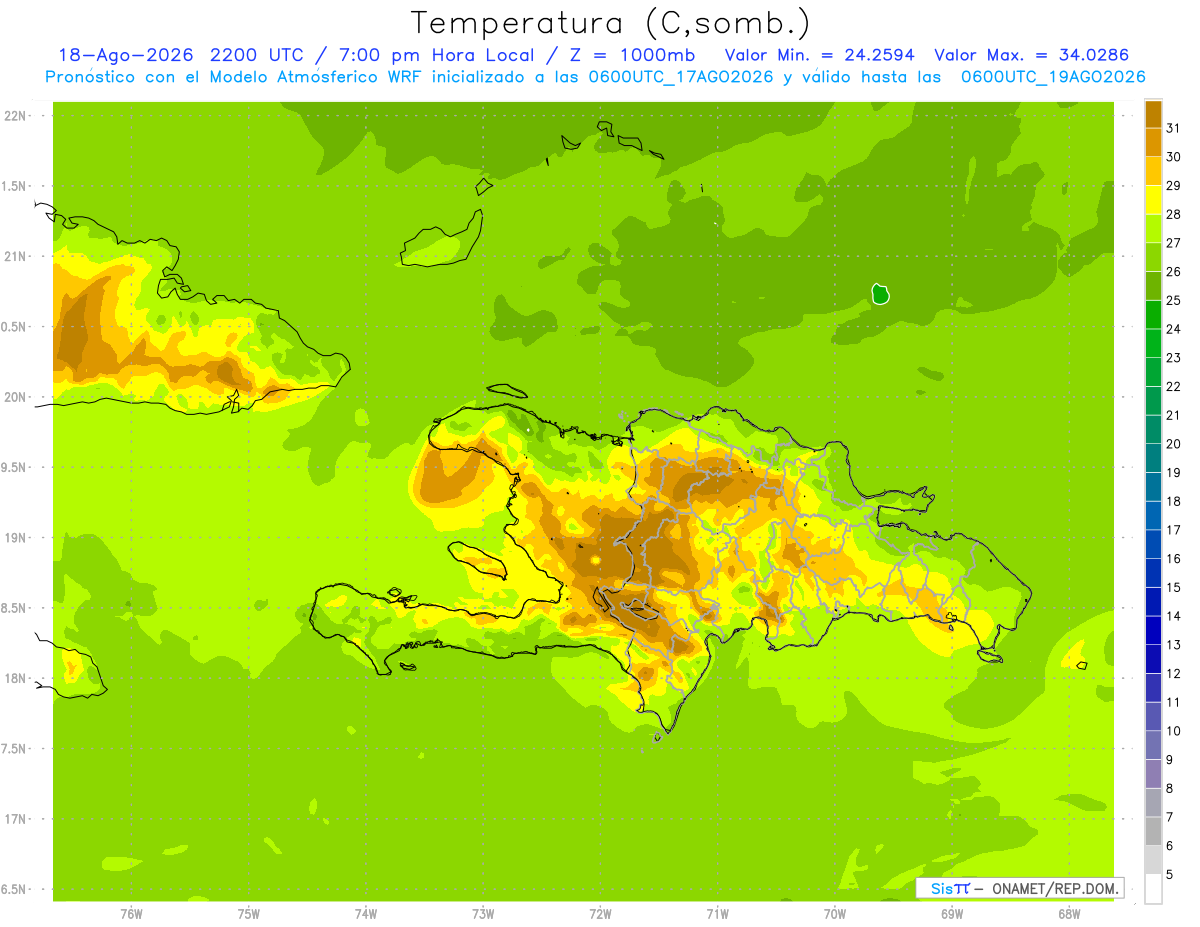Pick the legend swatch between 25 and 26

coord(1153,286)
